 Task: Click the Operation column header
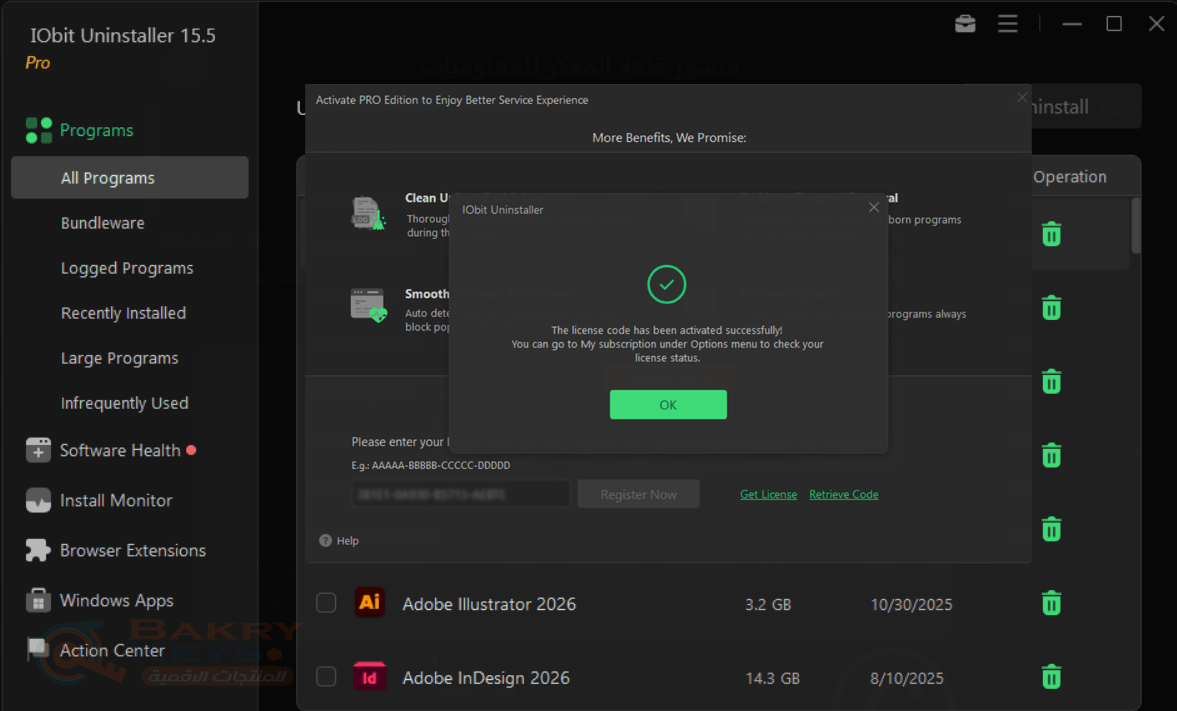pos(1070,177)
